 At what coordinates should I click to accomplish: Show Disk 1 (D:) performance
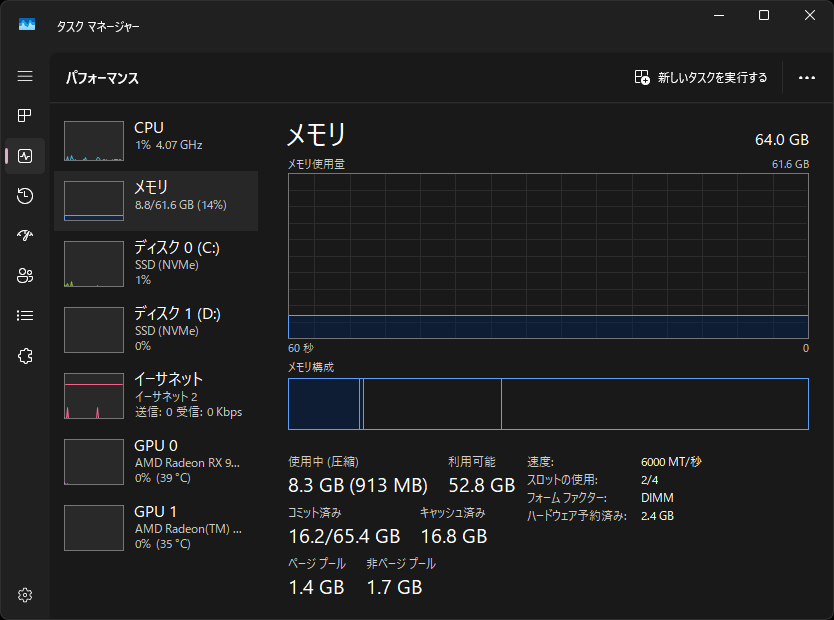tap(156, 329)
